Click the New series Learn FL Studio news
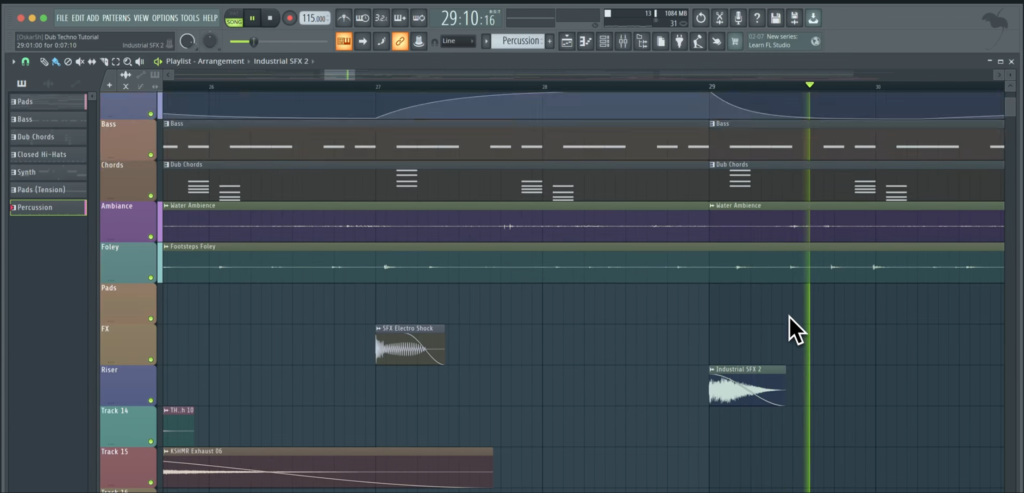Screen dimensions: 1024x493 coord(784,41)
